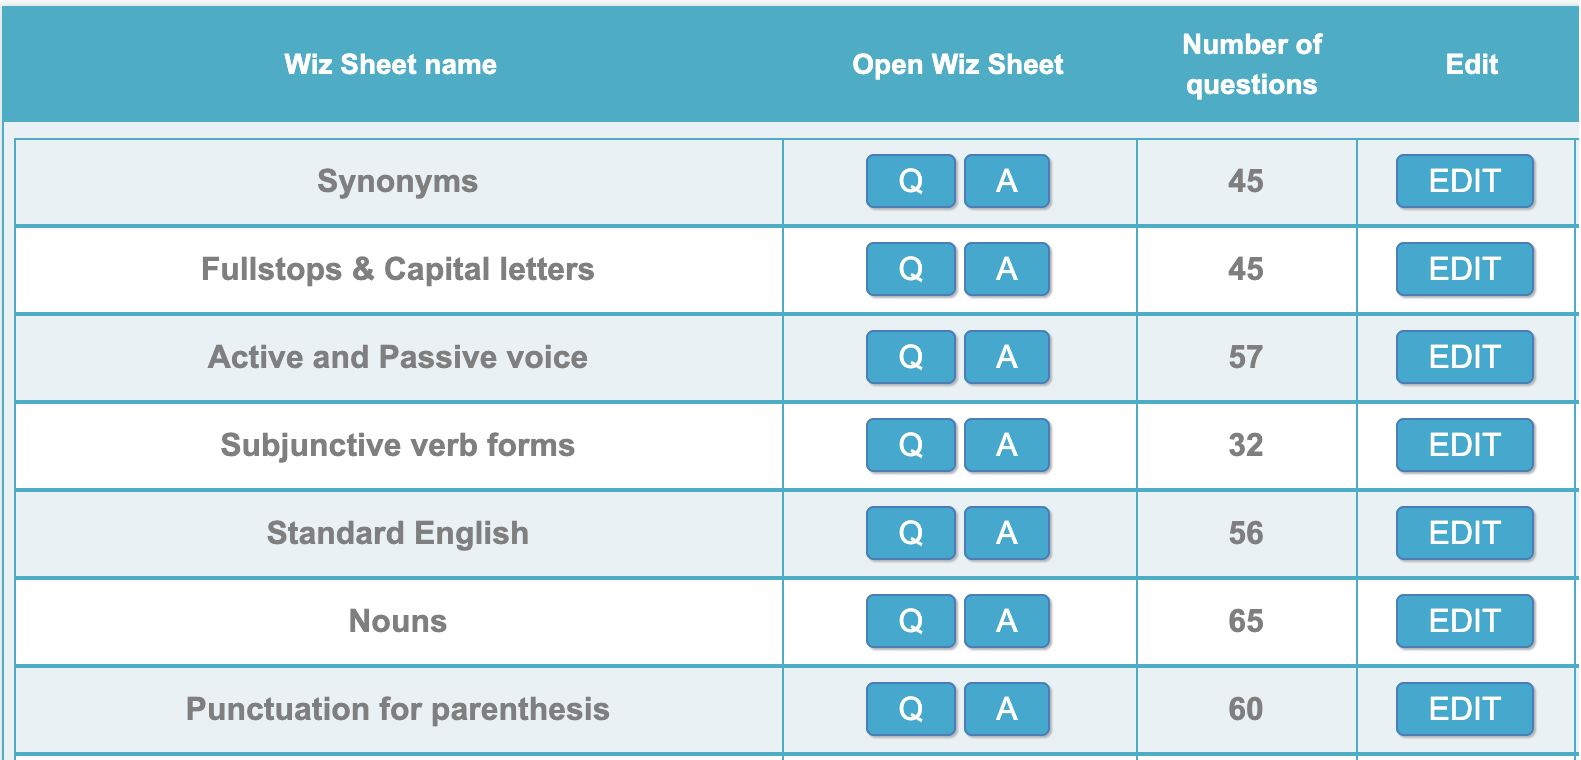Open Q for Active and Passive voice
Screen dimensions: 1581x760
(911, 357)
